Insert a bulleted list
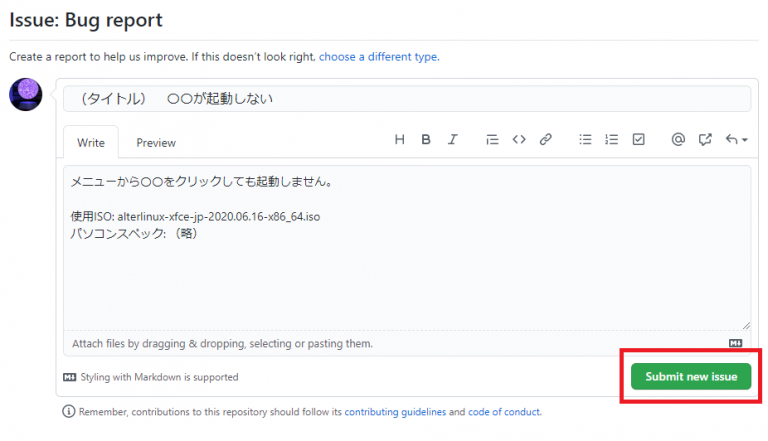Image resolution: width=768 pixels, height=441 pixels. [586, 140]
